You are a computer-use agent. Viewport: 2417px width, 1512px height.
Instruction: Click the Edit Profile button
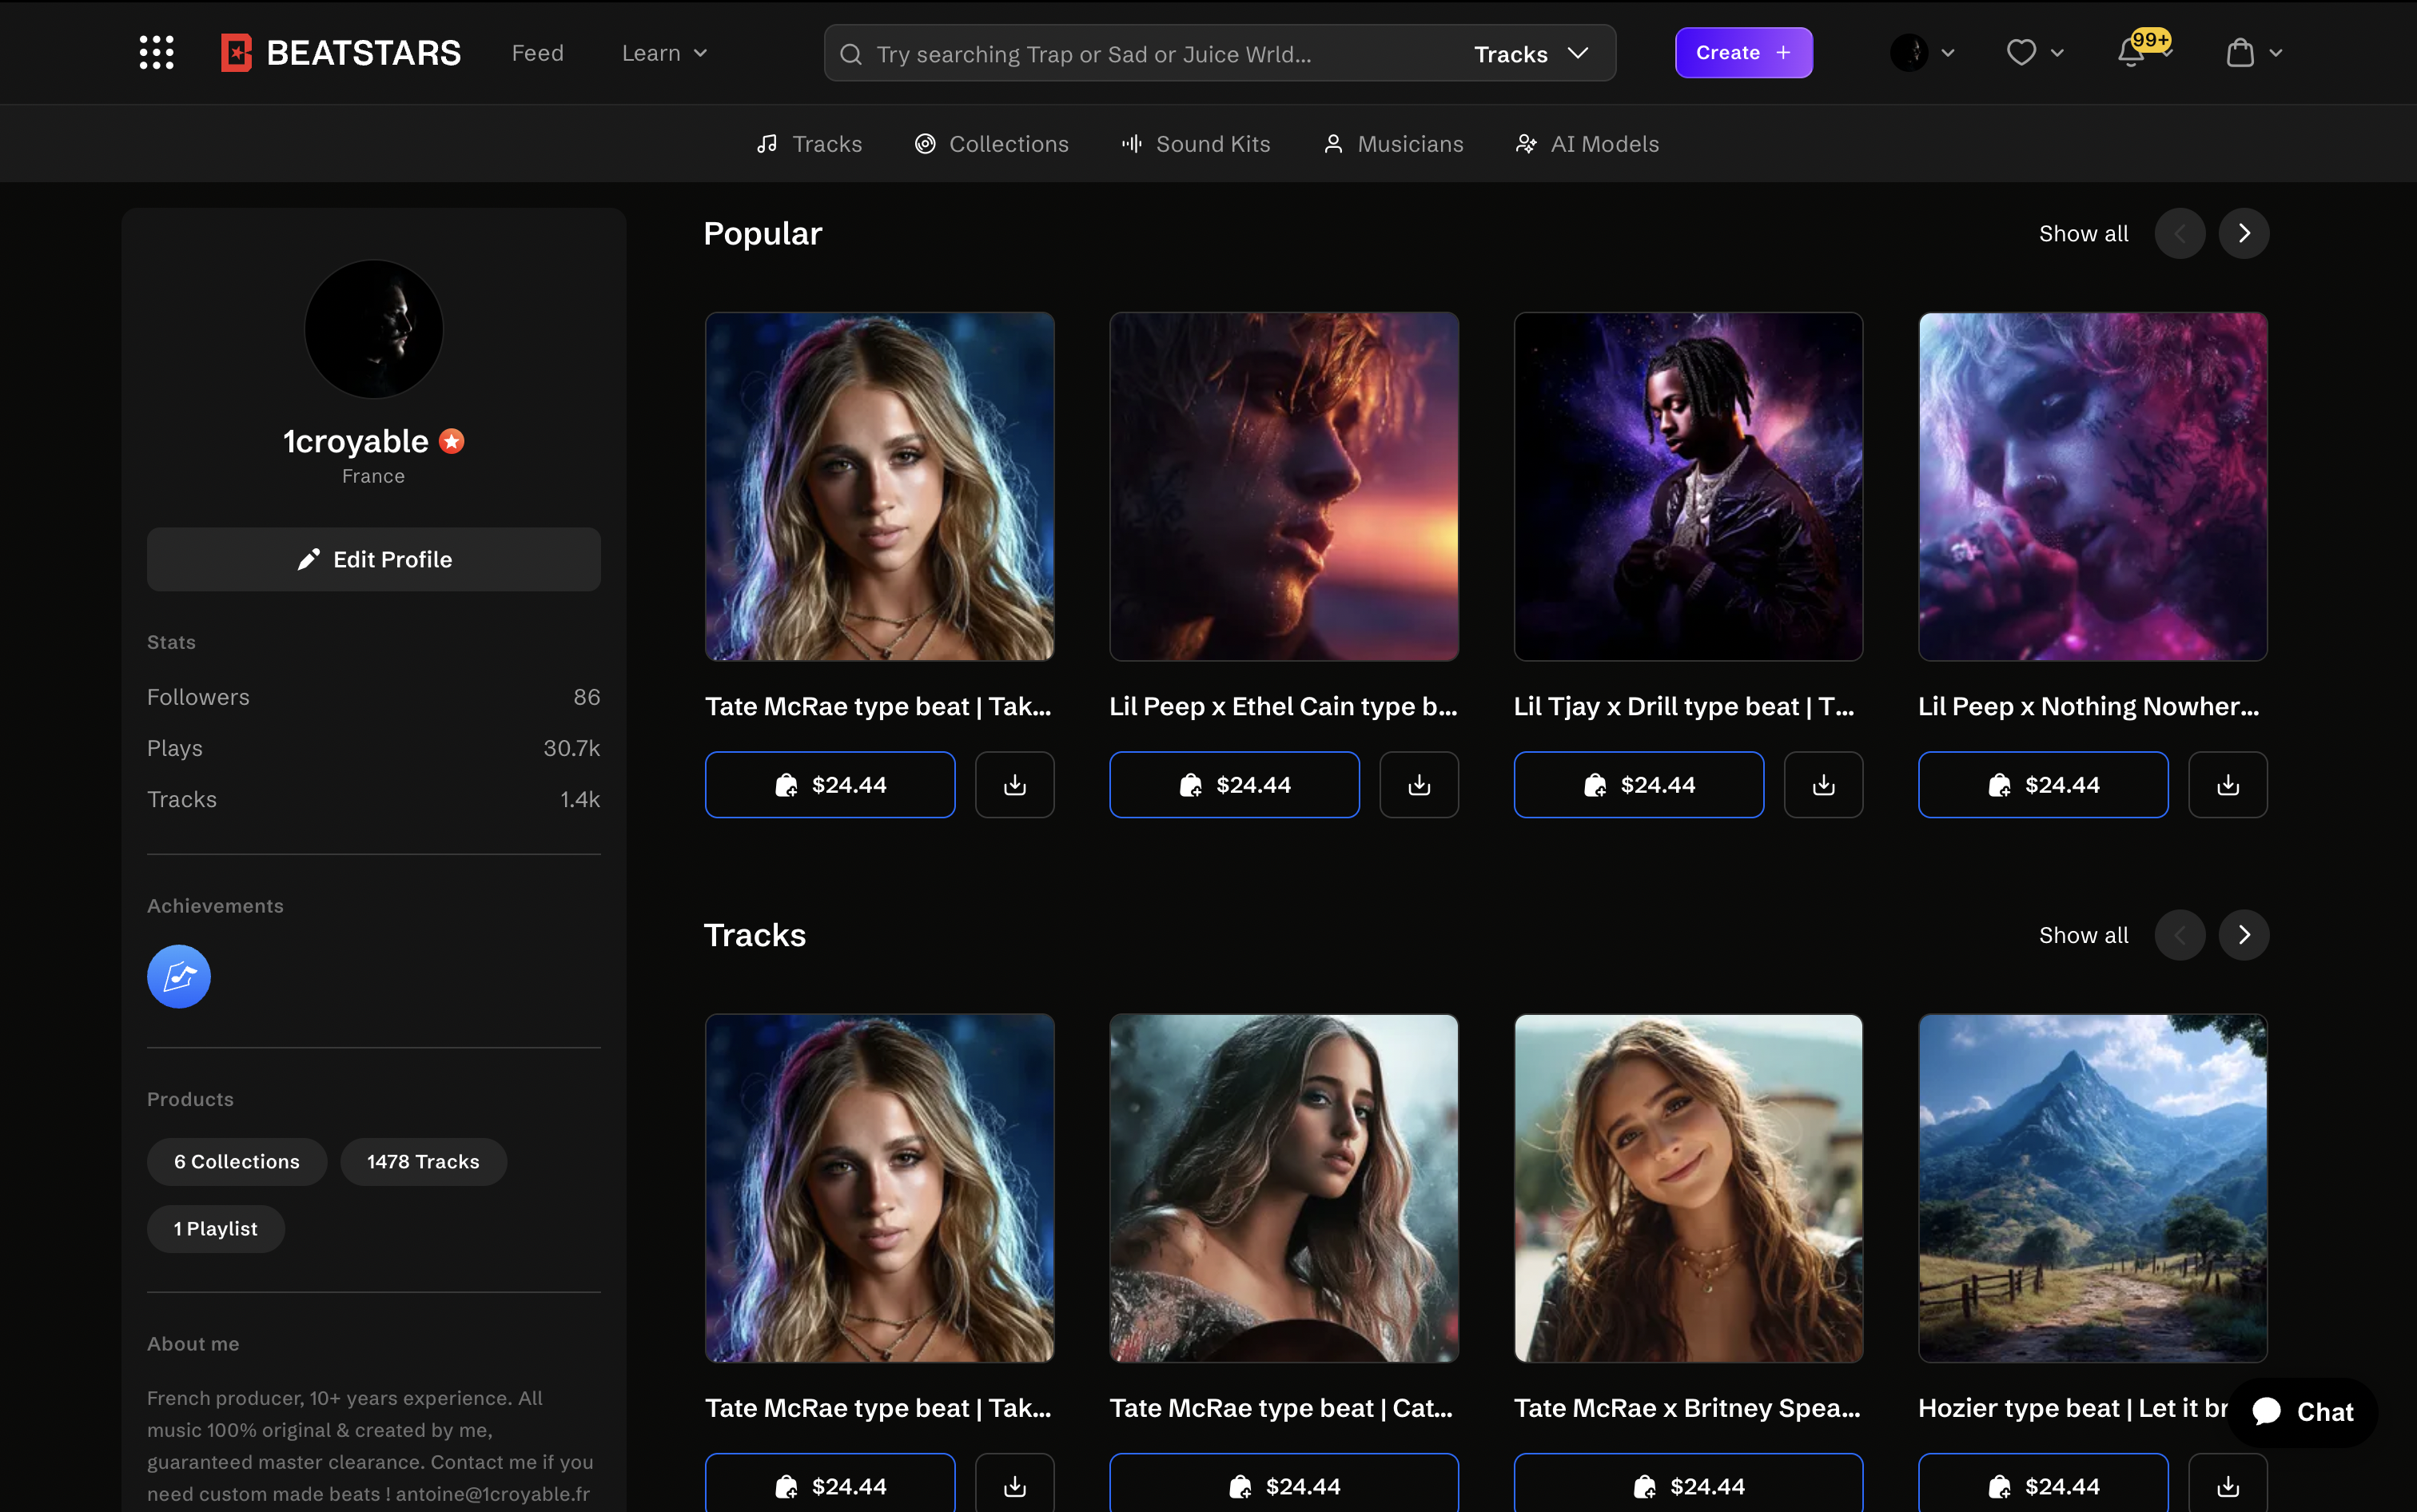(374, 560)
